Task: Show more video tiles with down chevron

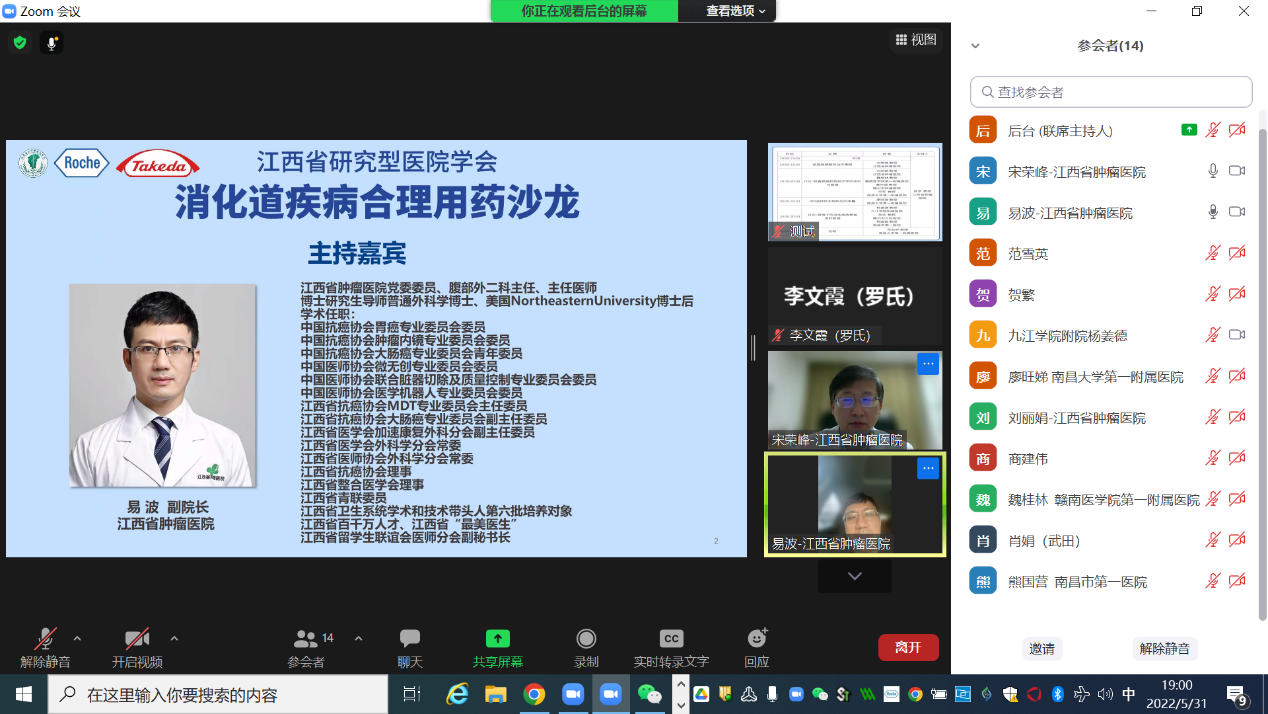Action: point(854,576)
